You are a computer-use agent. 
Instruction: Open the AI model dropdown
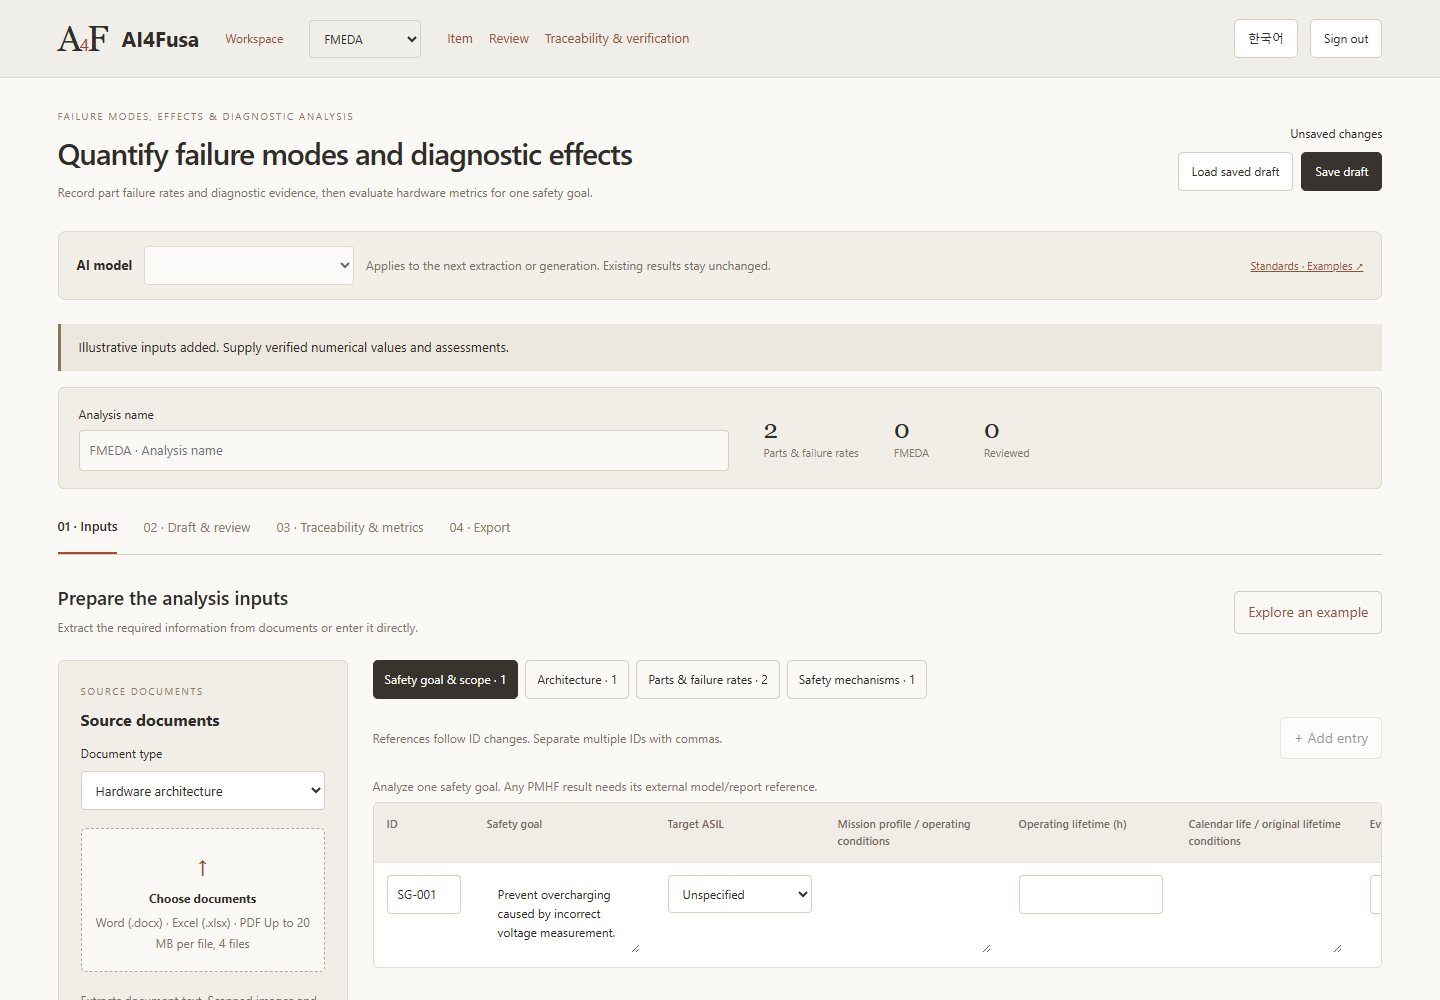pos(249,265)
